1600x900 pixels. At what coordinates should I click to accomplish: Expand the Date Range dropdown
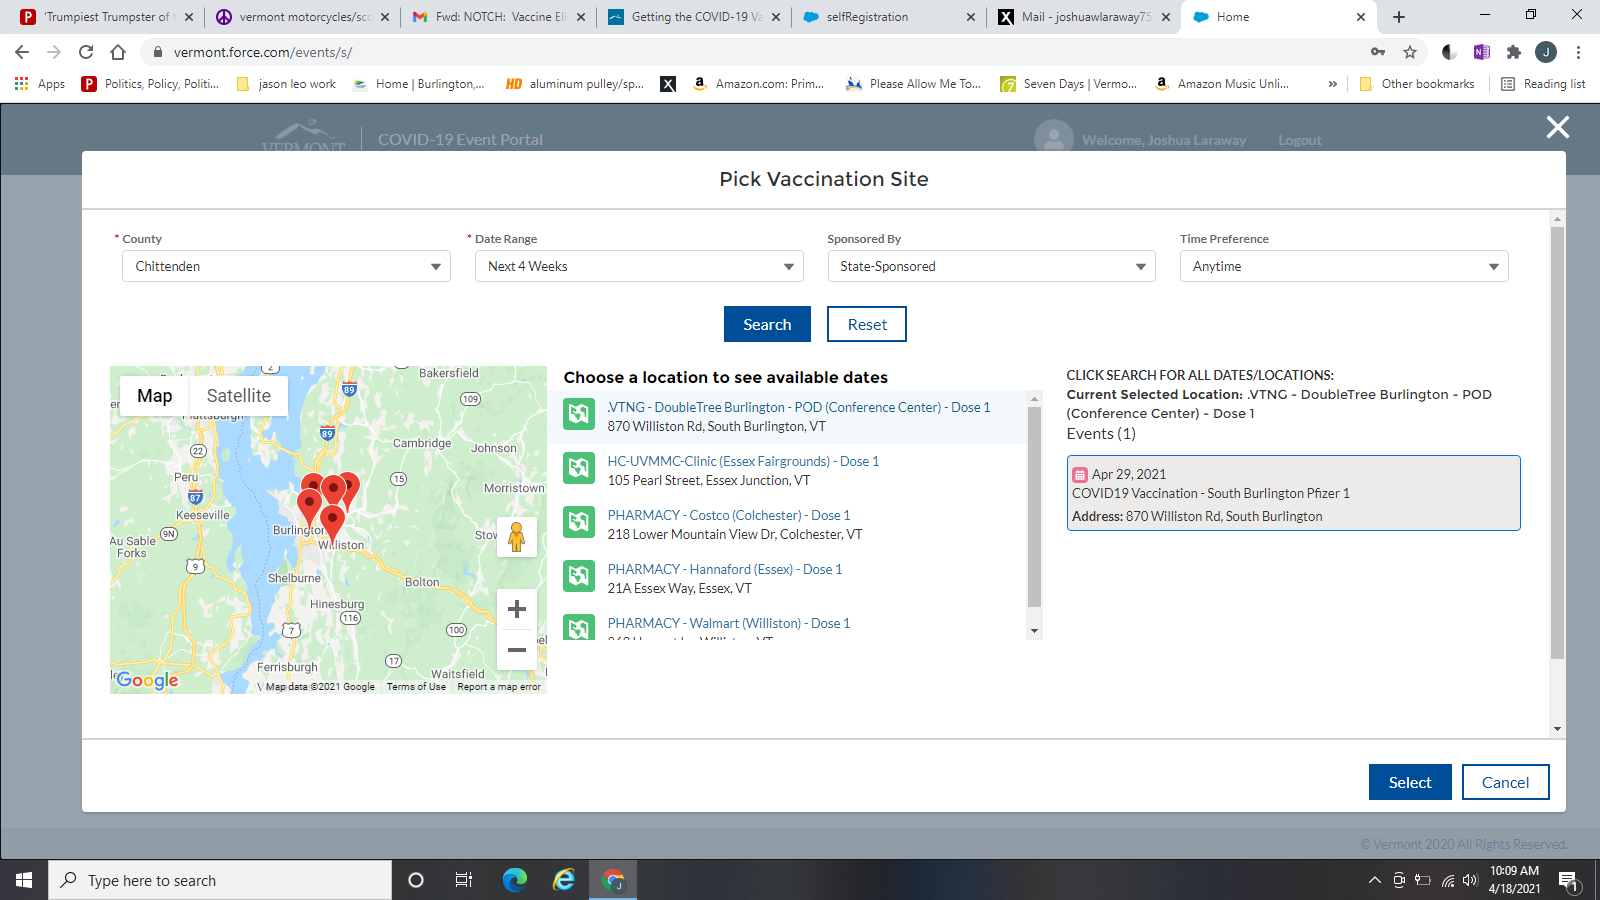click(639, 266)
